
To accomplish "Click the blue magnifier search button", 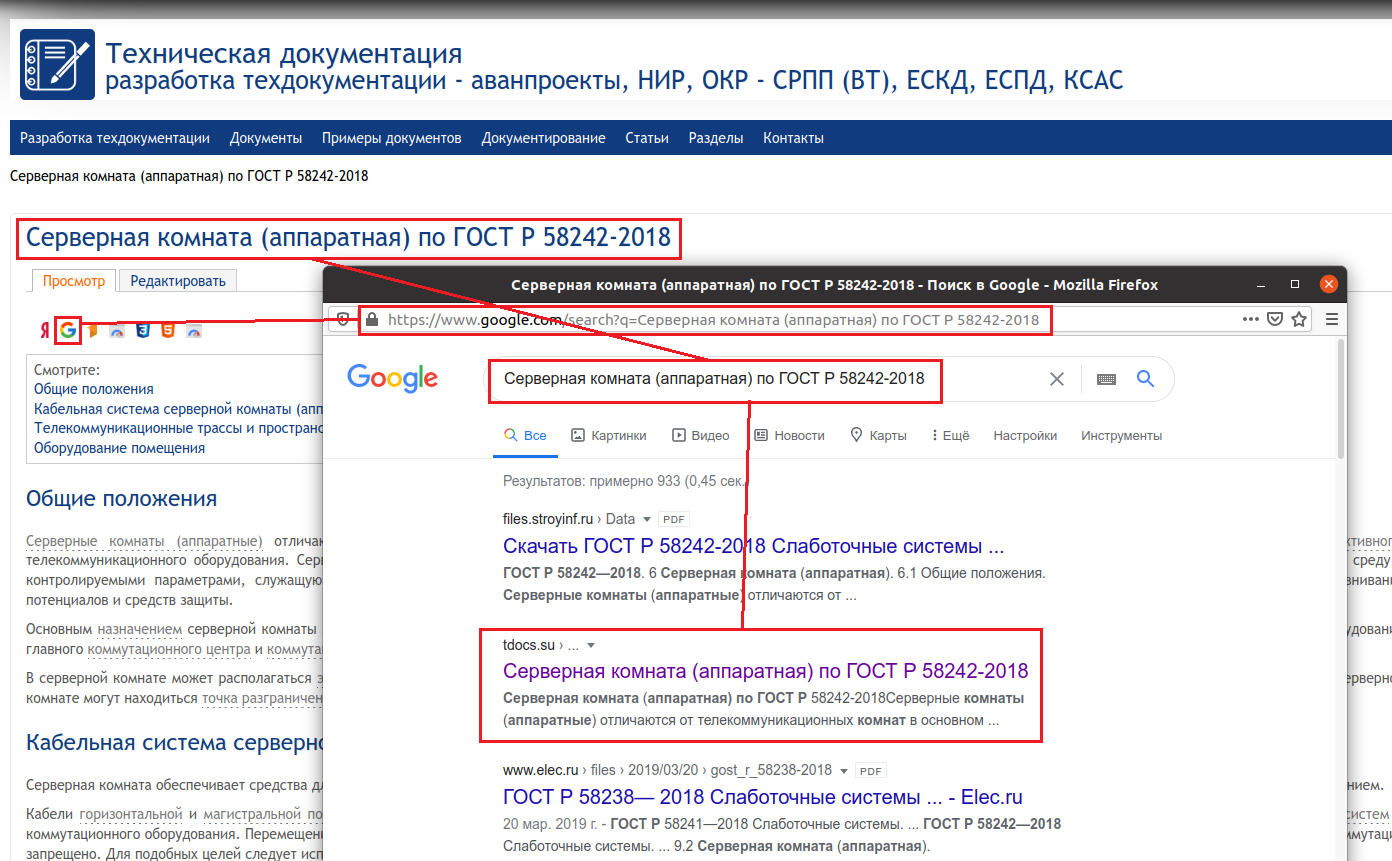I will tap(1146, 379).
